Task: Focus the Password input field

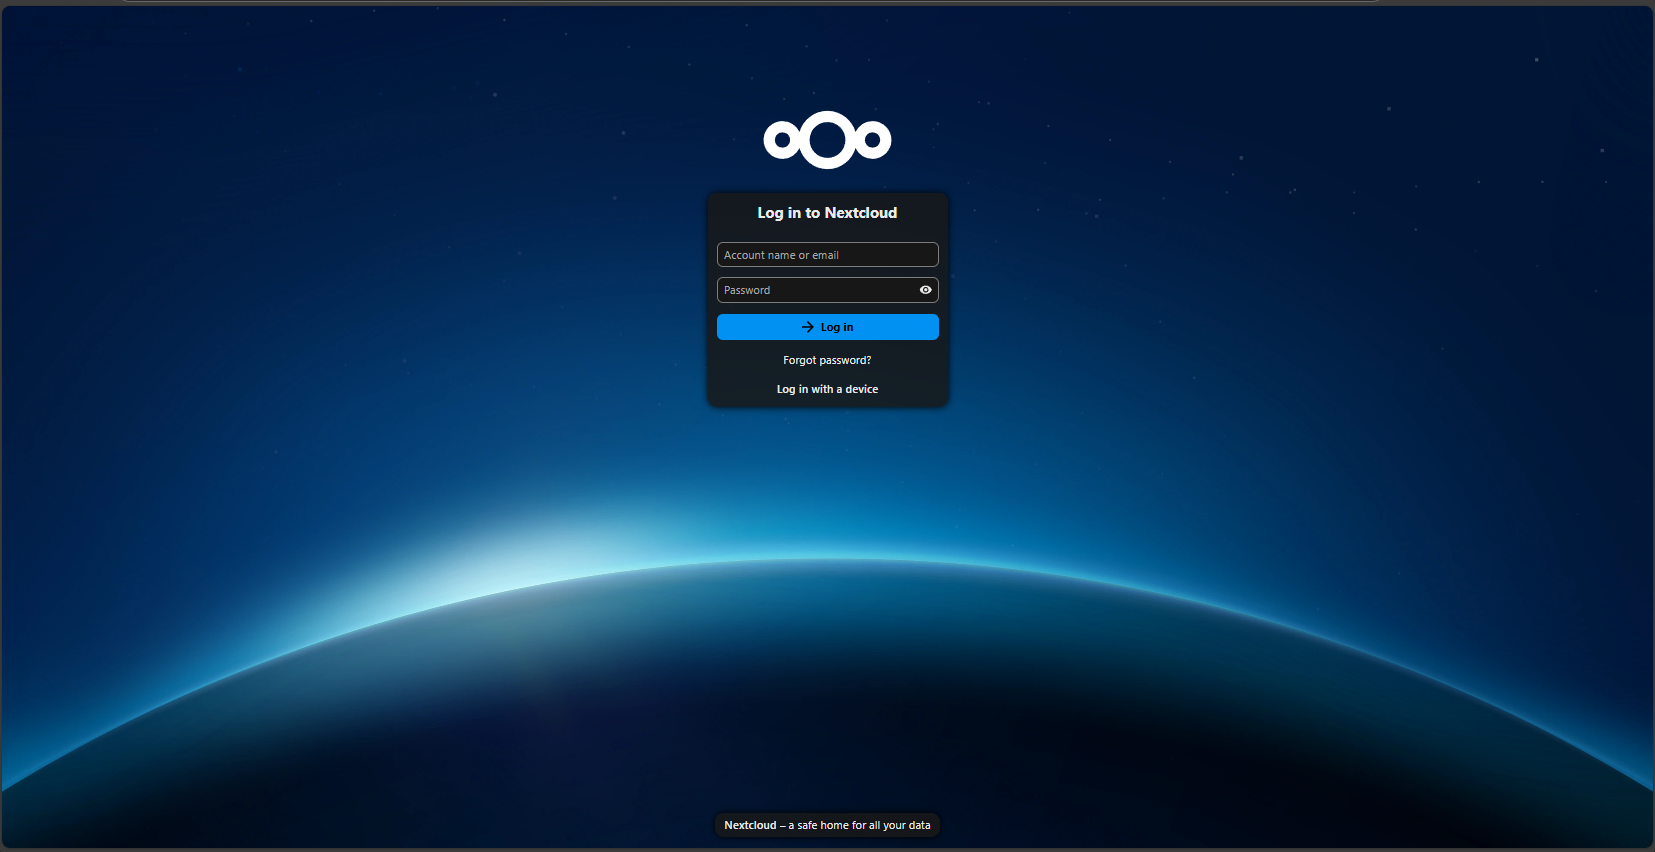Action: (x=815, y=290)
